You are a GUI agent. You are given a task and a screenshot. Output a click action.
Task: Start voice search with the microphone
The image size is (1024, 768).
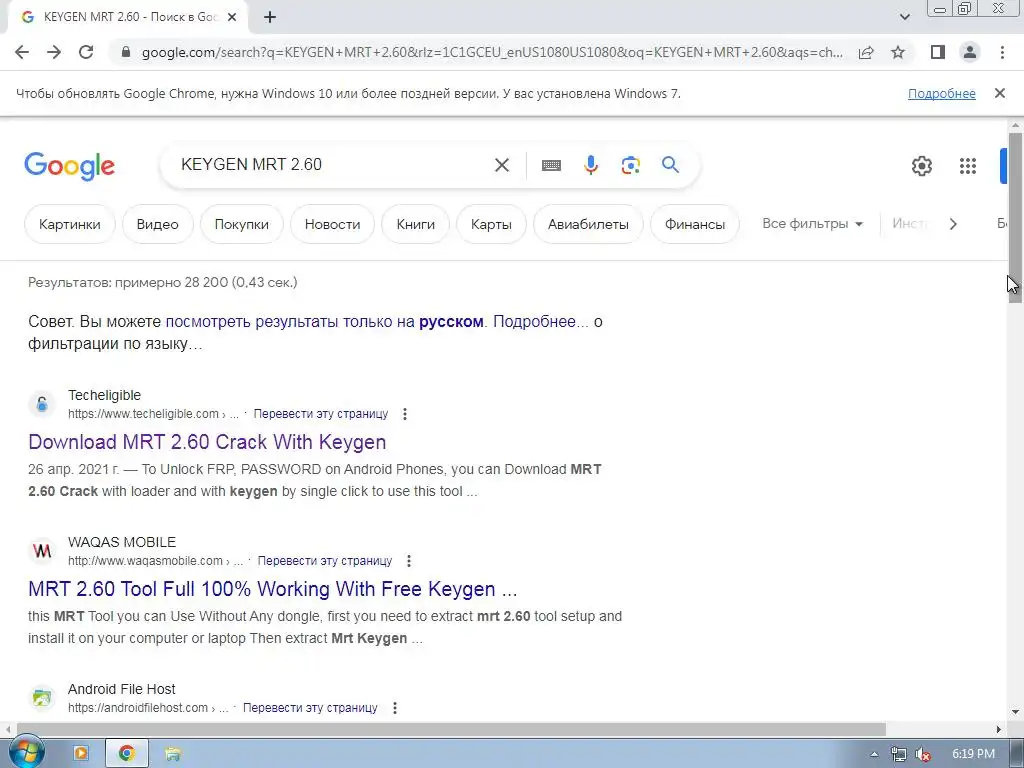pos(590,165)
